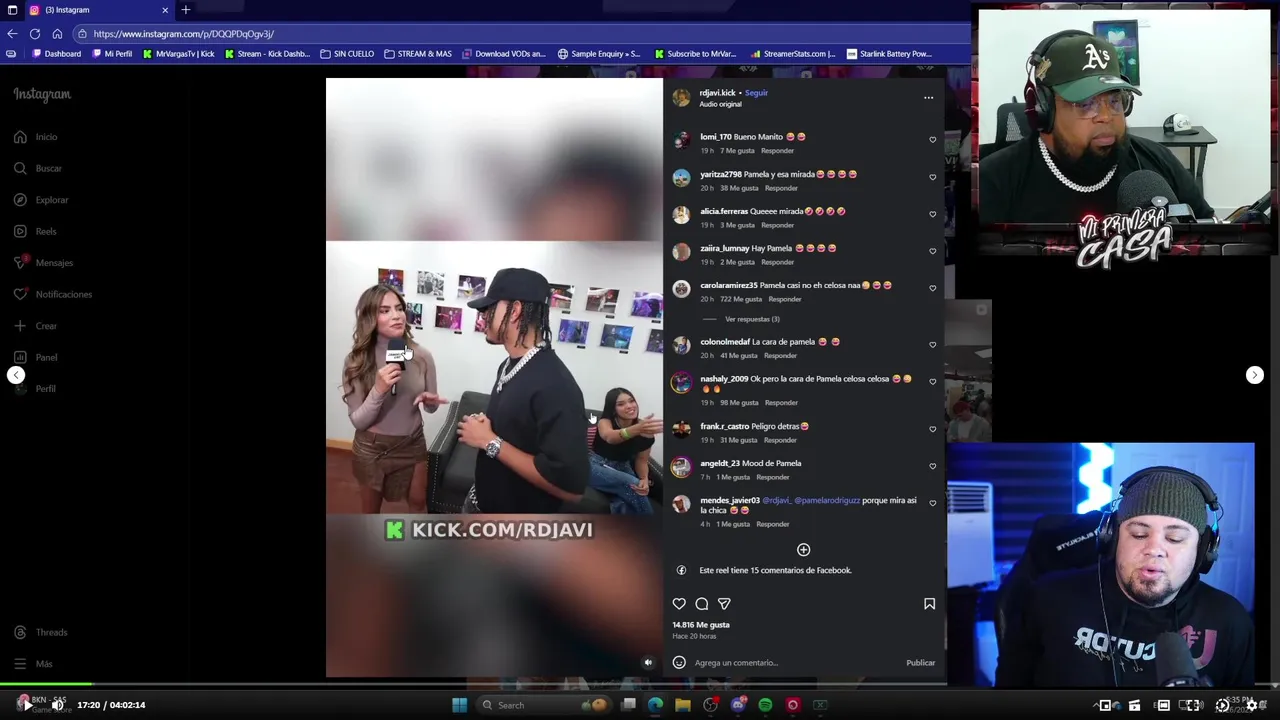Open video player settings gear

[1251, 705]
